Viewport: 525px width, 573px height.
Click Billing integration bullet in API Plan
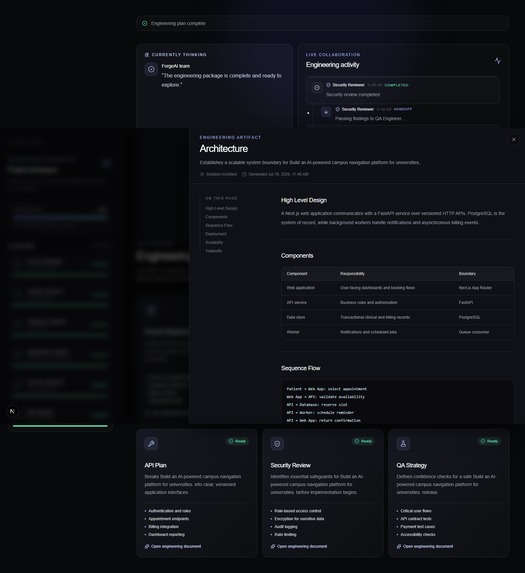tap(163, 527)
